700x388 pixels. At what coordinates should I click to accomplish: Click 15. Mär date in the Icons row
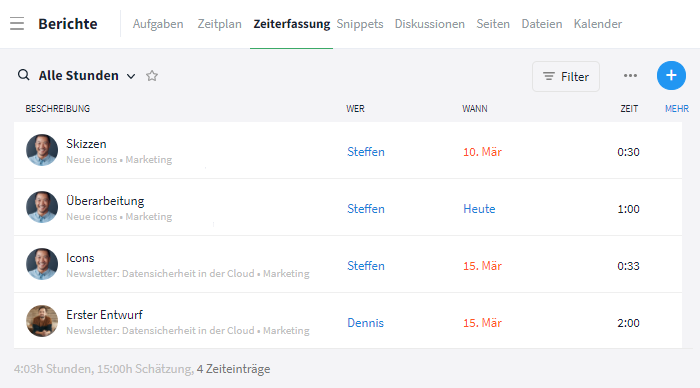point(482,266)
